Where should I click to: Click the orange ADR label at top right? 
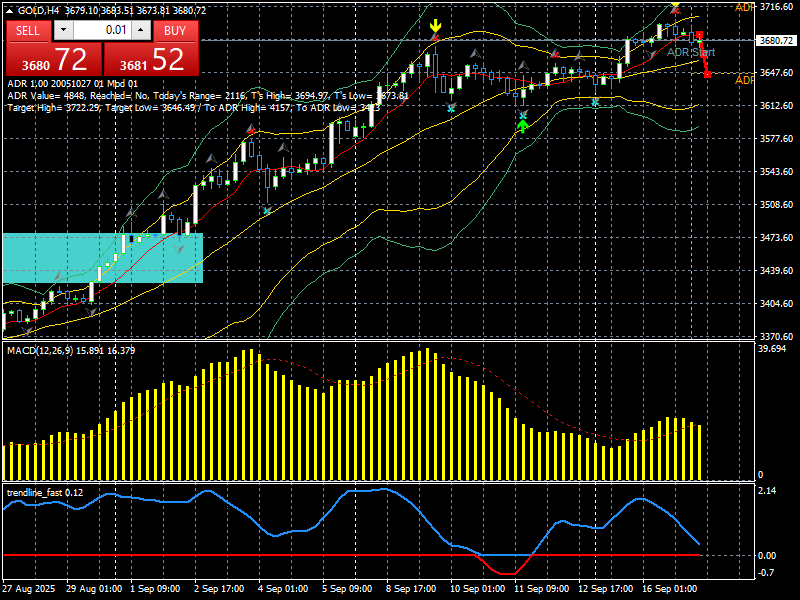click(x=744, y=8)
